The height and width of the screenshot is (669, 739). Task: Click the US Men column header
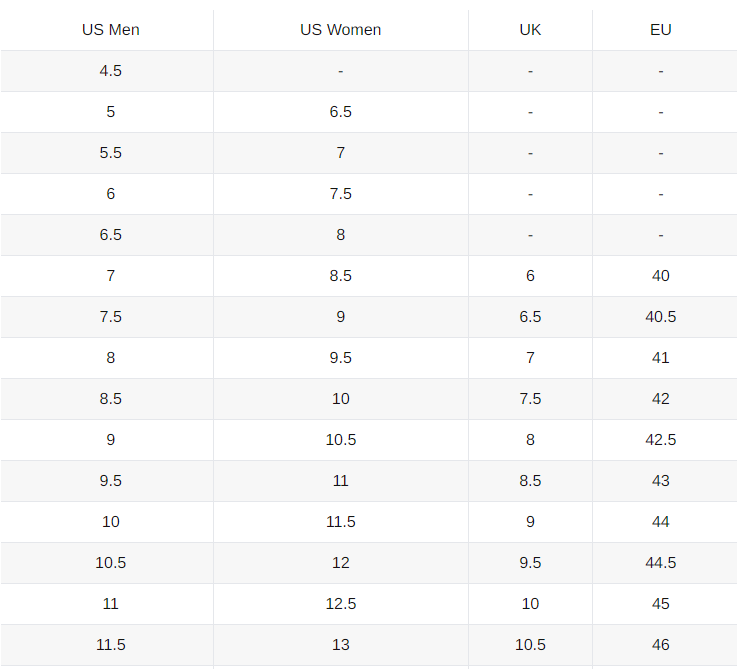tap(111, 30)
